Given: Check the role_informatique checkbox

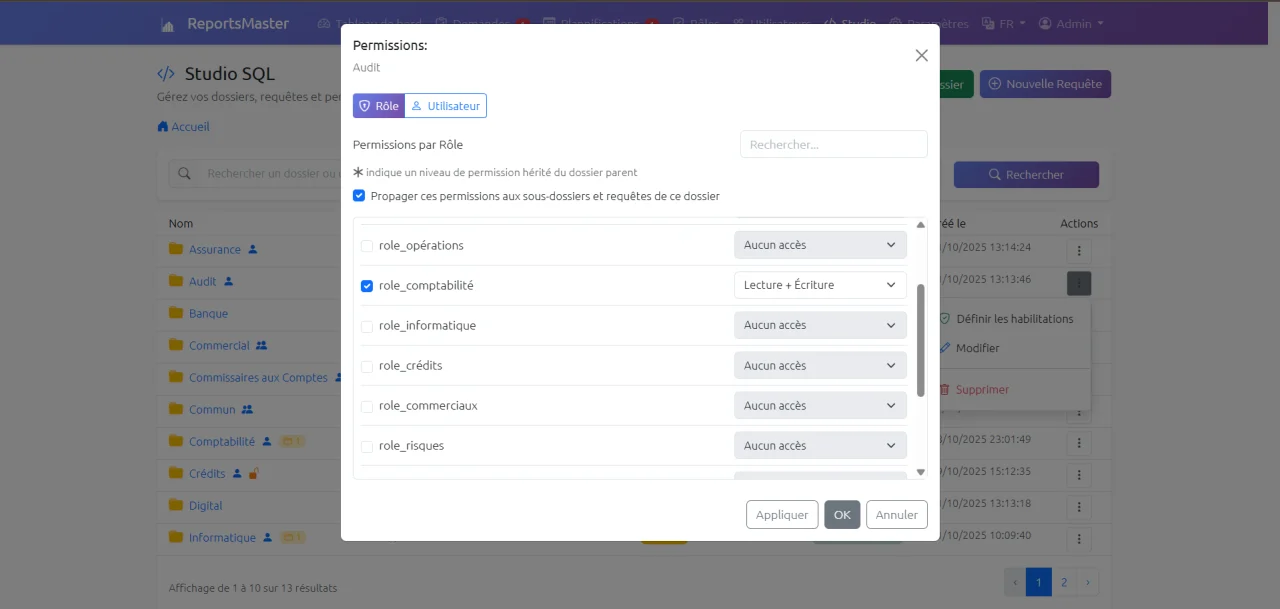Looking at the screenshot, I should 367,326.
